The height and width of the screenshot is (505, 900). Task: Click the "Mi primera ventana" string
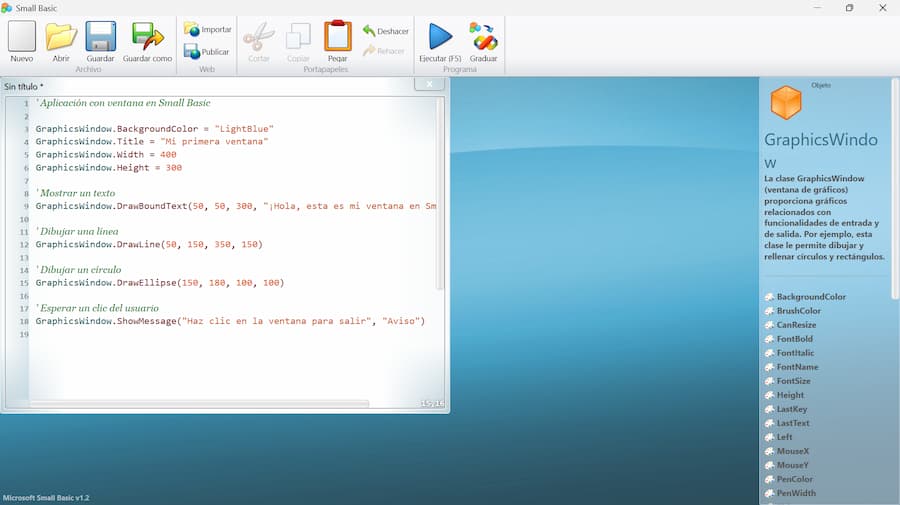pos(214,141)
